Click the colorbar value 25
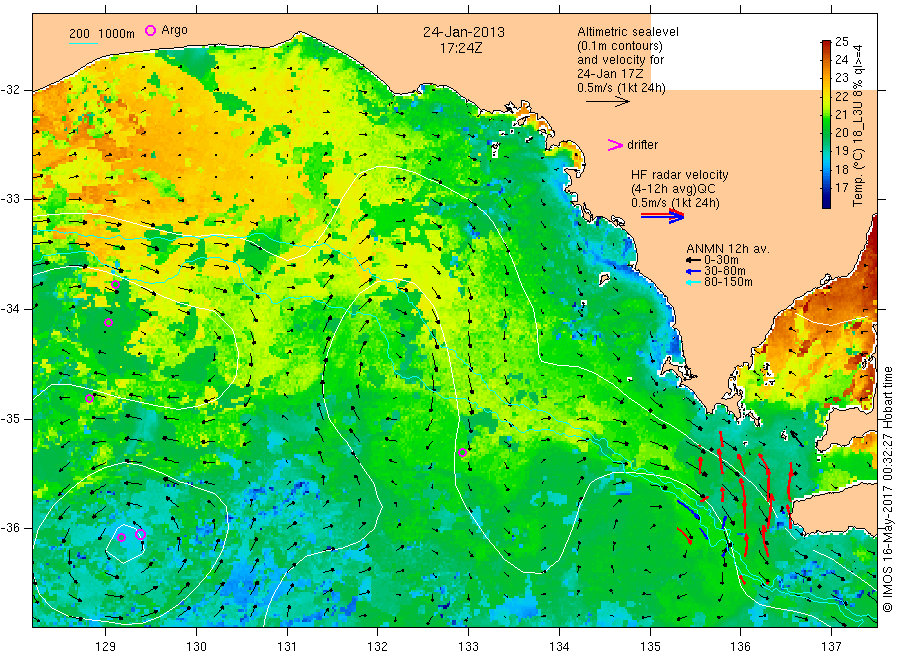This screenshot has height=660, width=900. click(x=841, y=41)
